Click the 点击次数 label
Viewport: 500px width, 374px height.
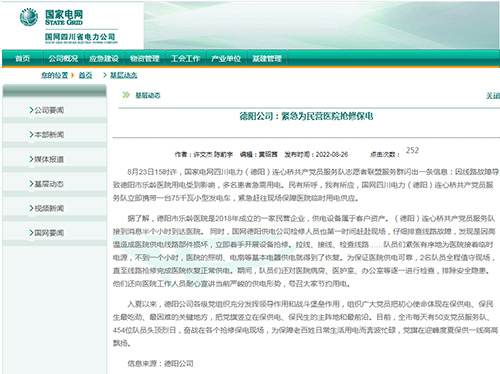385,155
